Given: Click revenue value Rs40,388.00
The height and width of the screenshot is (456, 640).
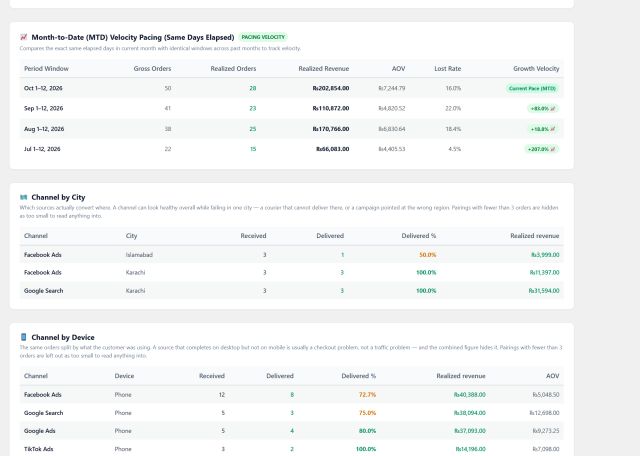Looking at the screenshot, I should point(470,395).
